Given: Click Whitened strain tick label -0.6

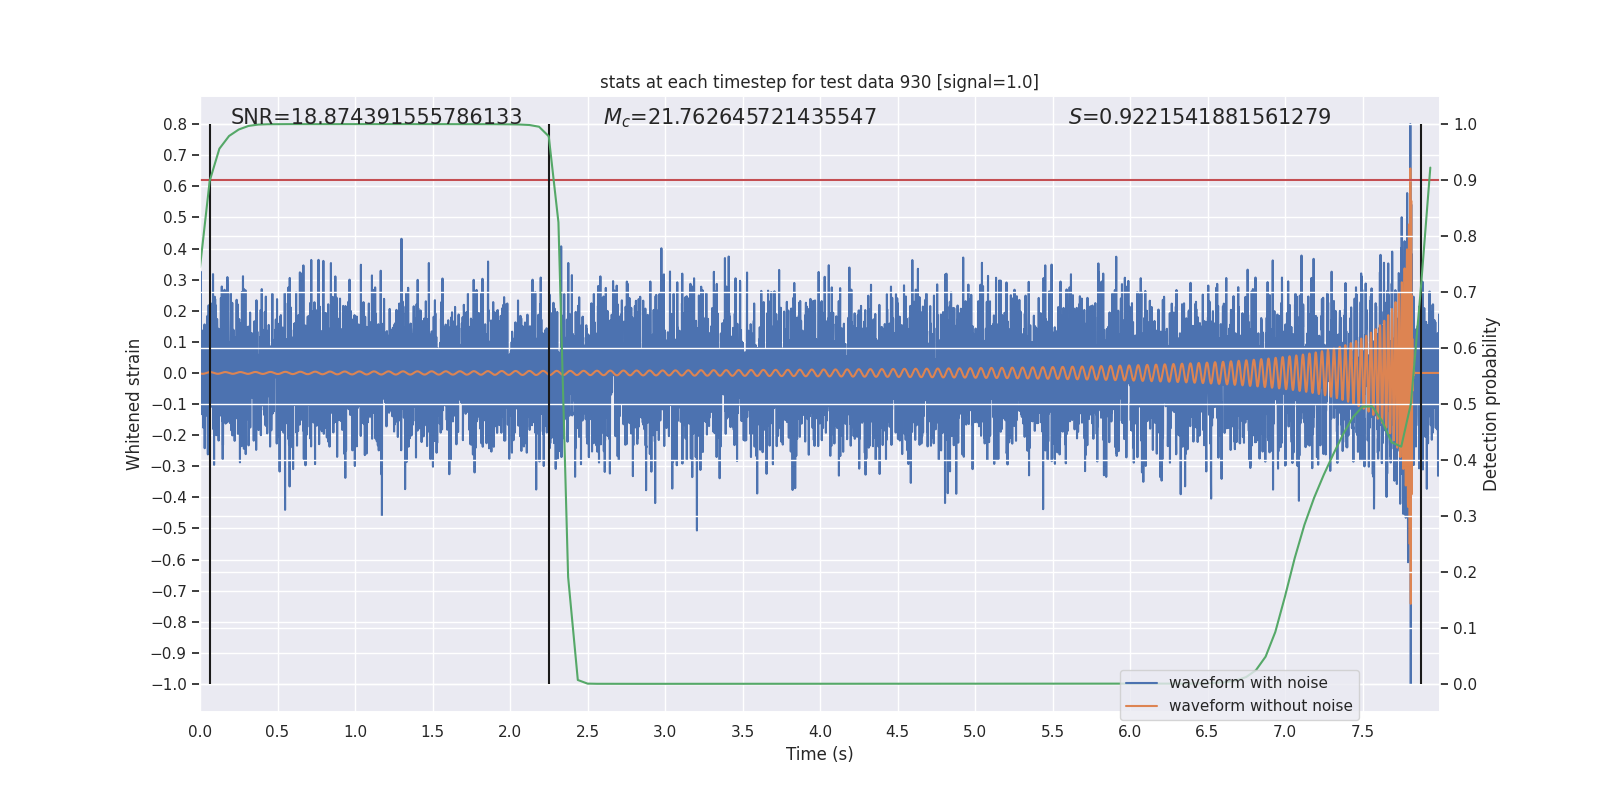Looking at the screenshot, I should click(x=169, y=560).
